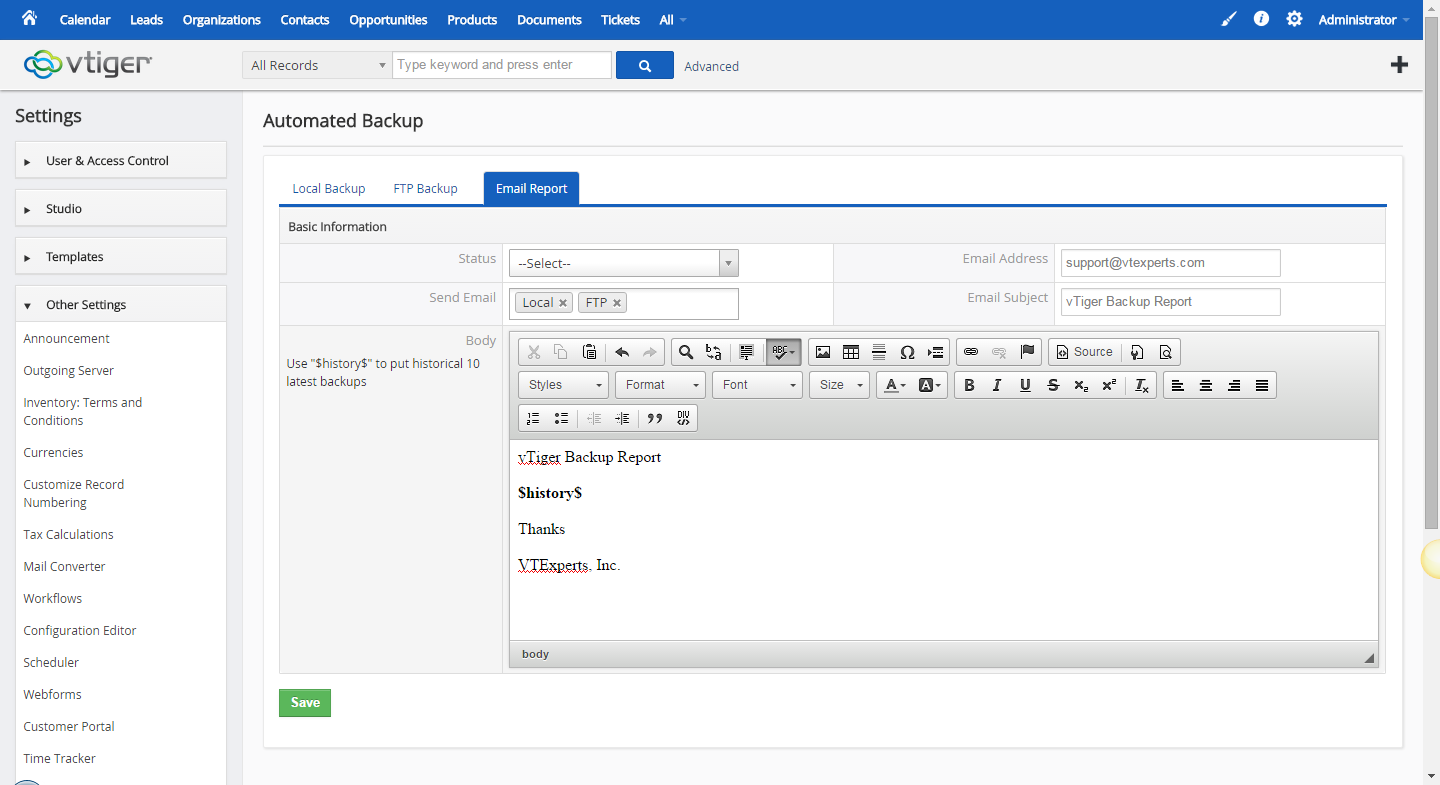Toggle subscript formatting
The height and width of the screenshot is (785, 1440).
tap(1081, 385)
